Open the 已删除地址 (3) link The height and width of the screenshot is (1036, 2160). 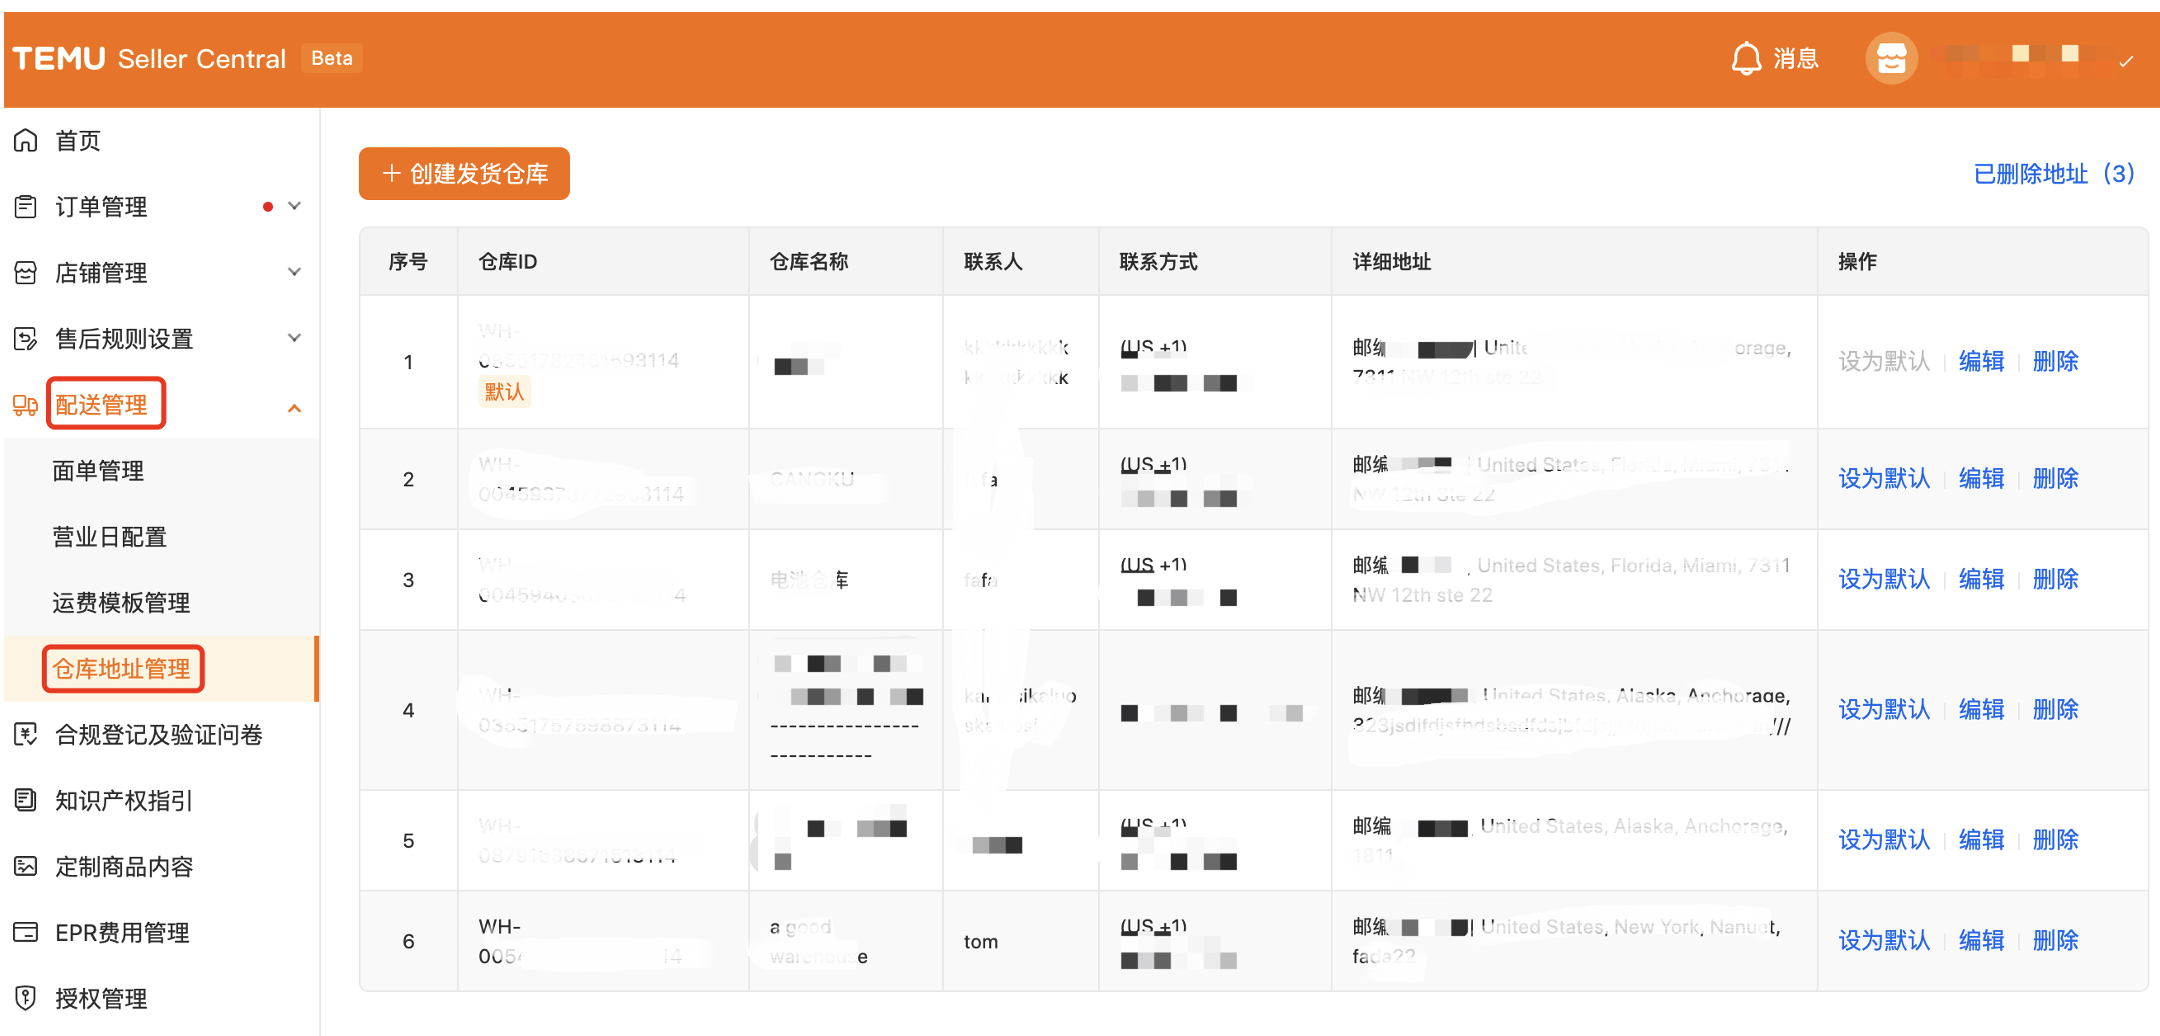pos(2053,174)
